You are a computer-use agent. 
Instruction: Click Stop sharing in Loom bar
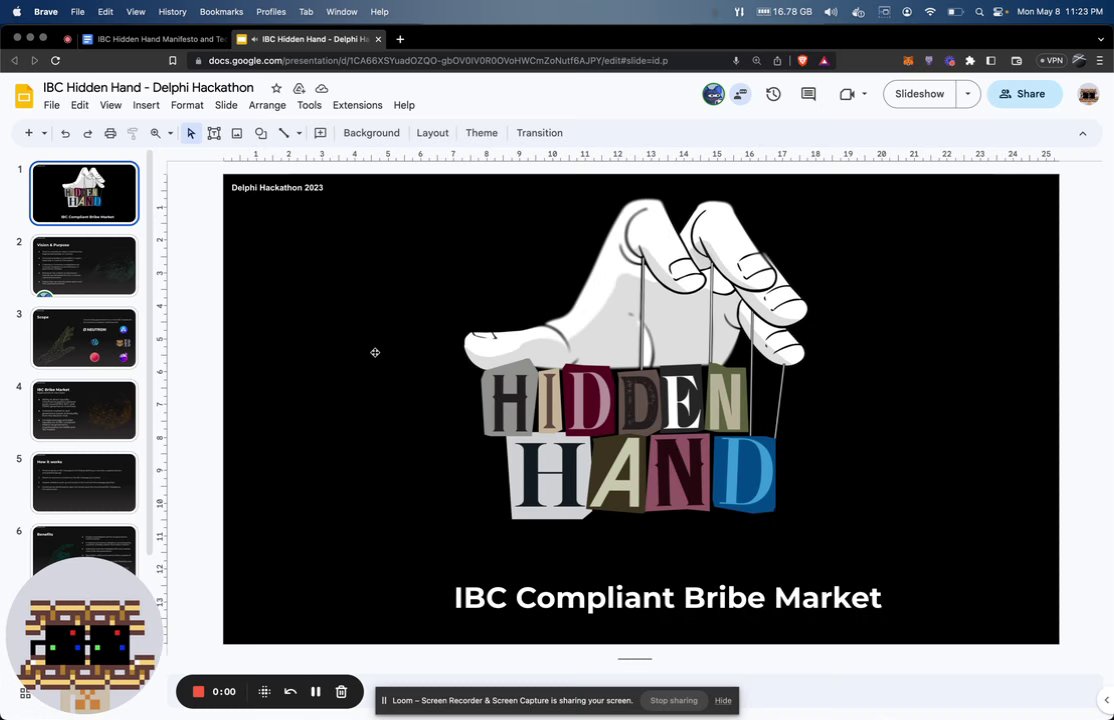click(x=674, y=701)
